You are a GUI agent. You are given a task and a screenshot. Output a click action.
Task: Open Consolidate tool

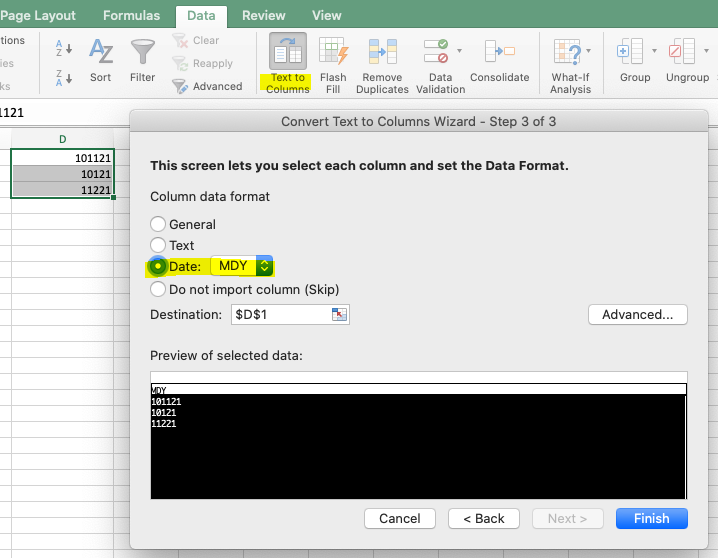pos(500,60)
